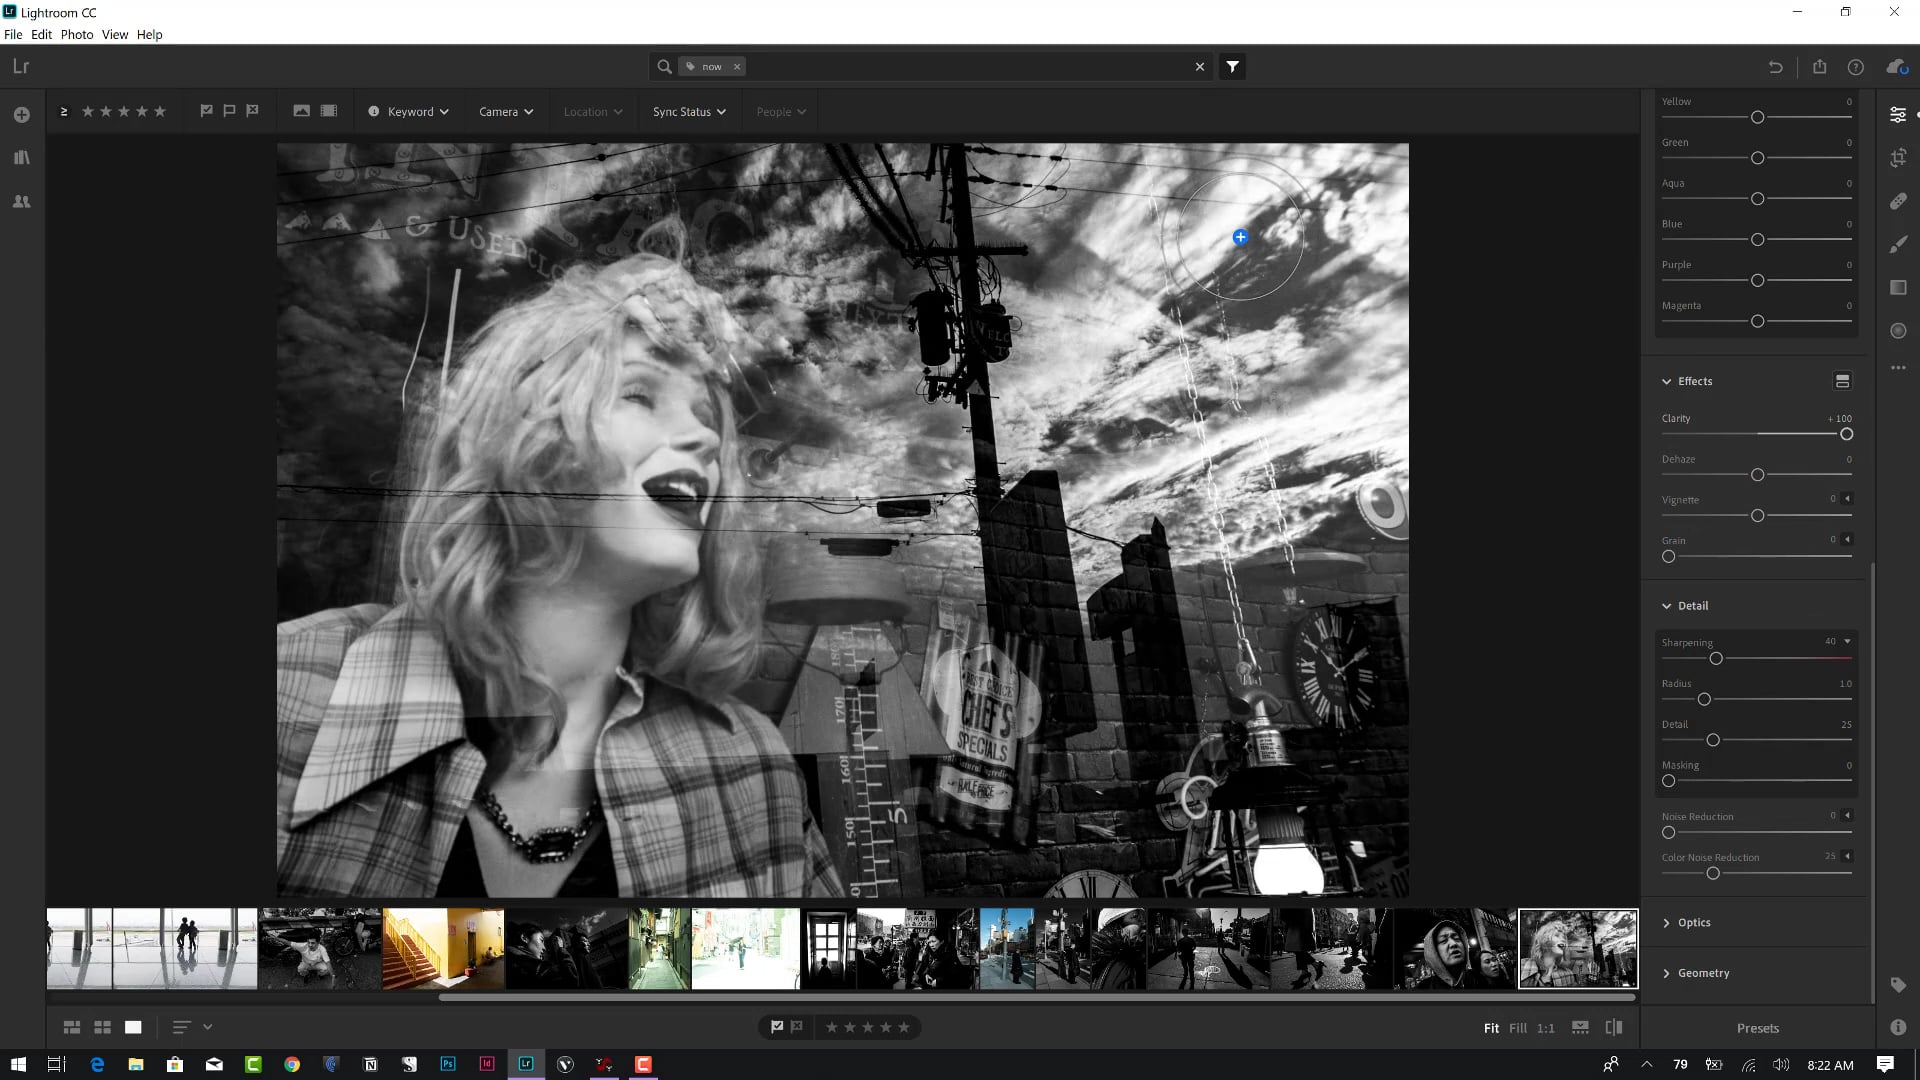The image size is (1920, 1080).
Task: Open the sort order dropdown
Action: (193, 1027)
